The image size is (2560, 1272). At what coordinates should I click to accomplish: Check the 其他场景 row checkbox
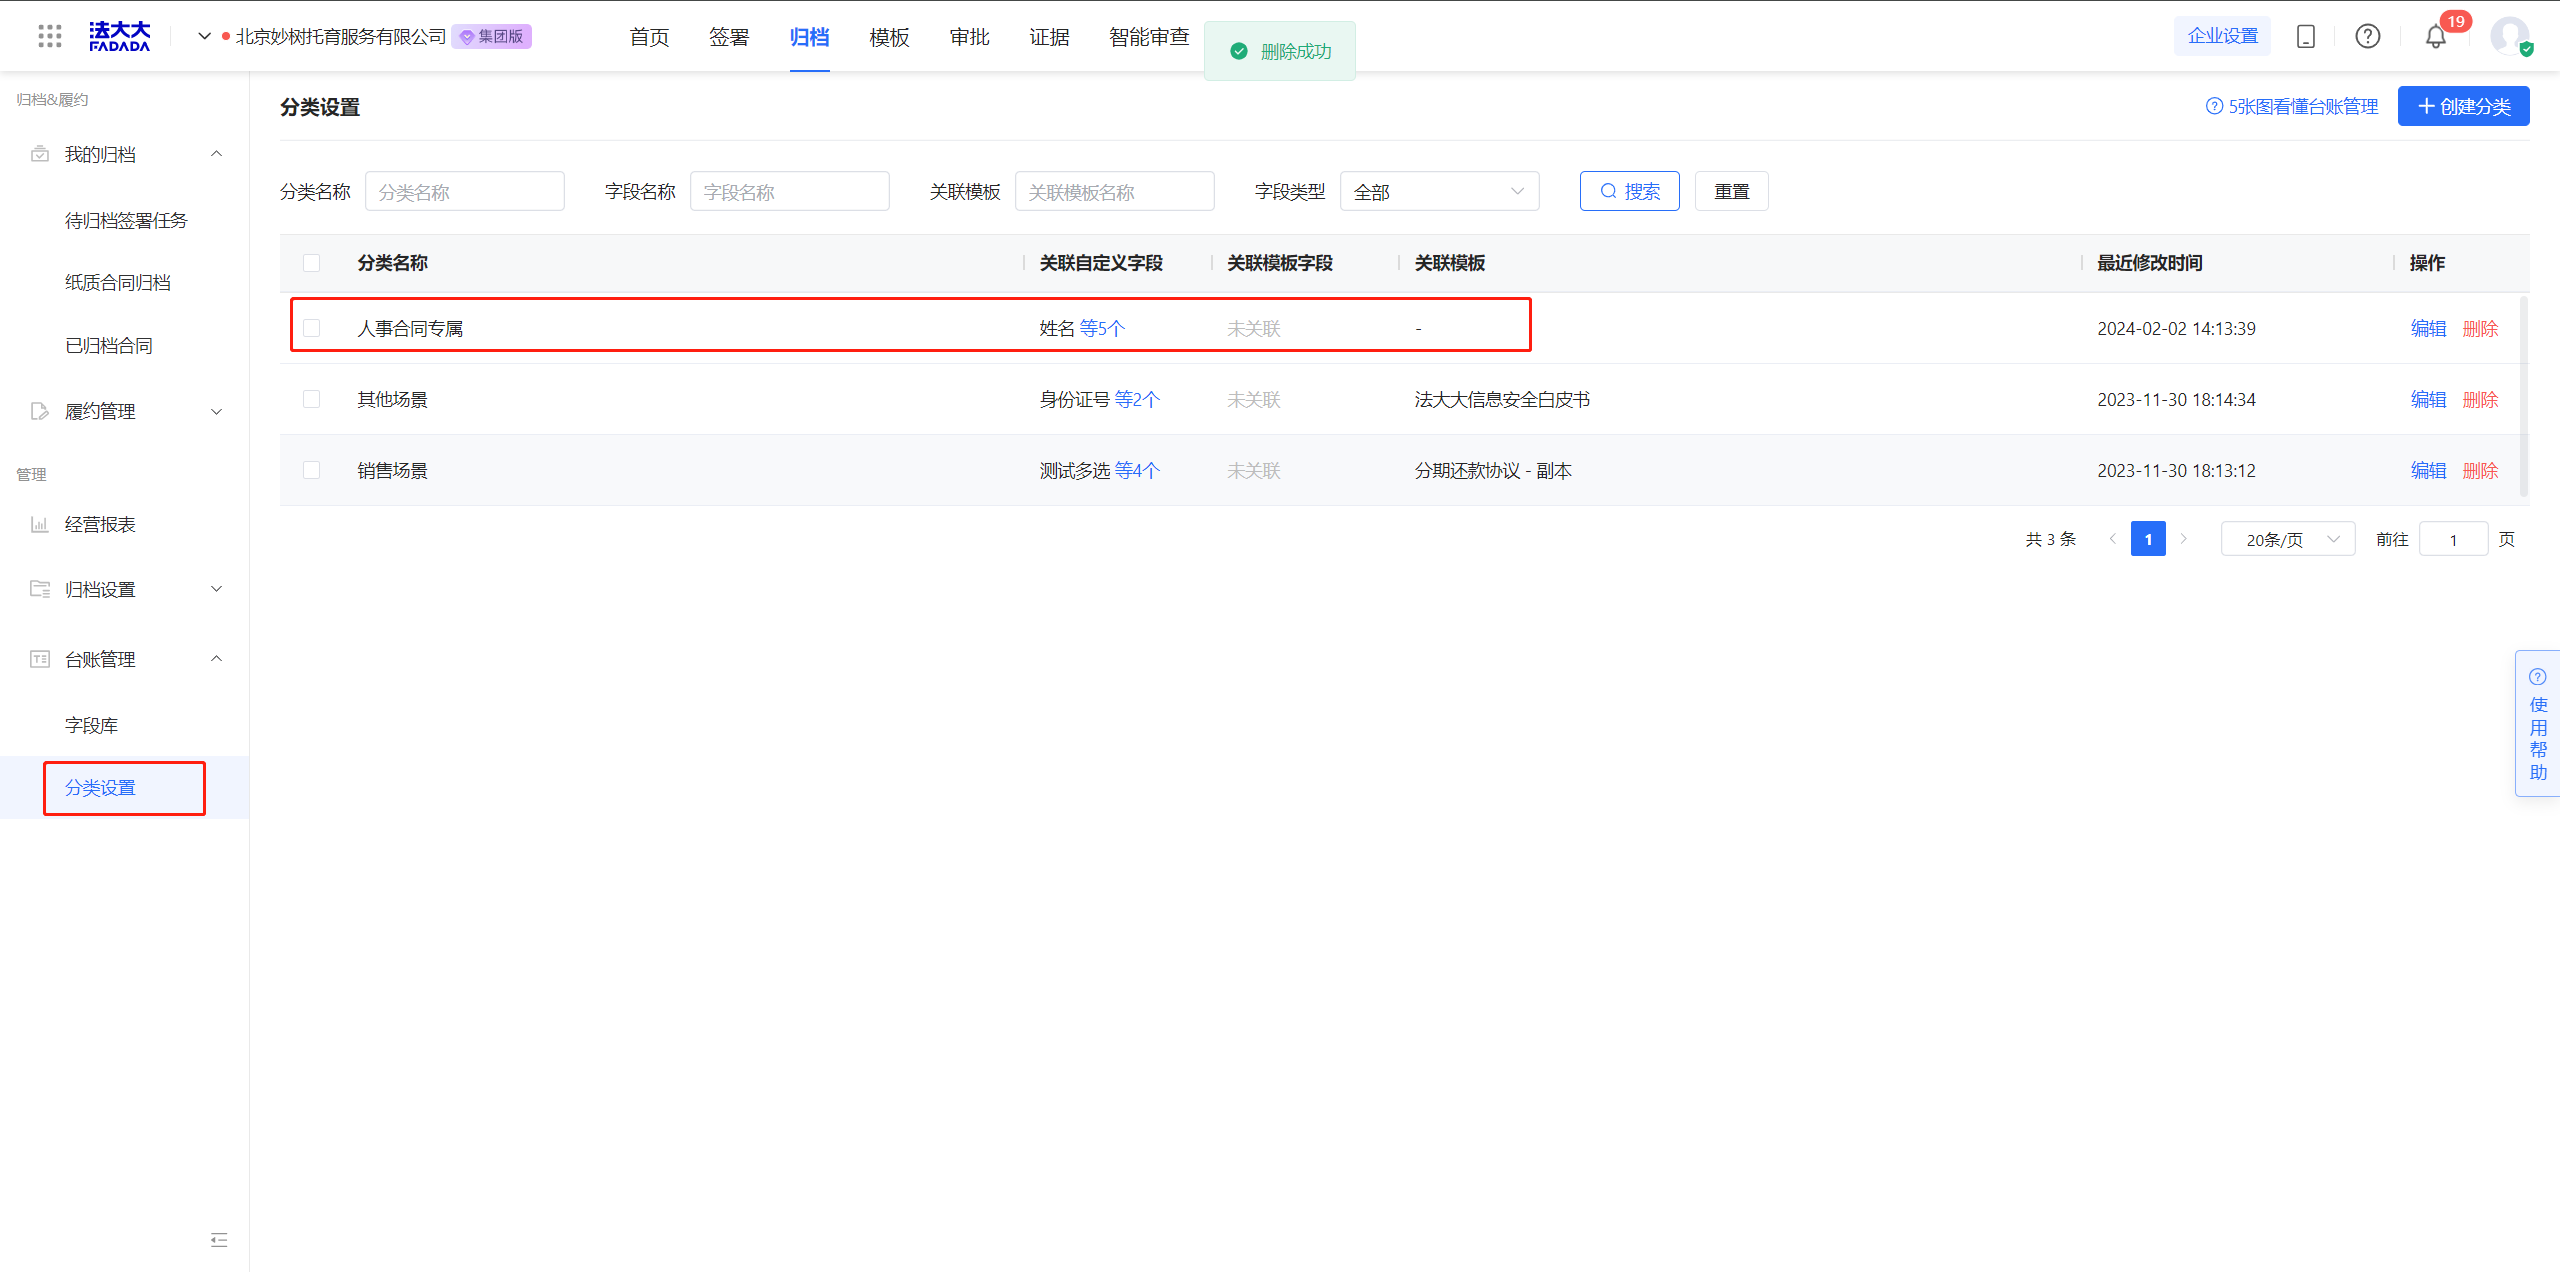point(312,399)
